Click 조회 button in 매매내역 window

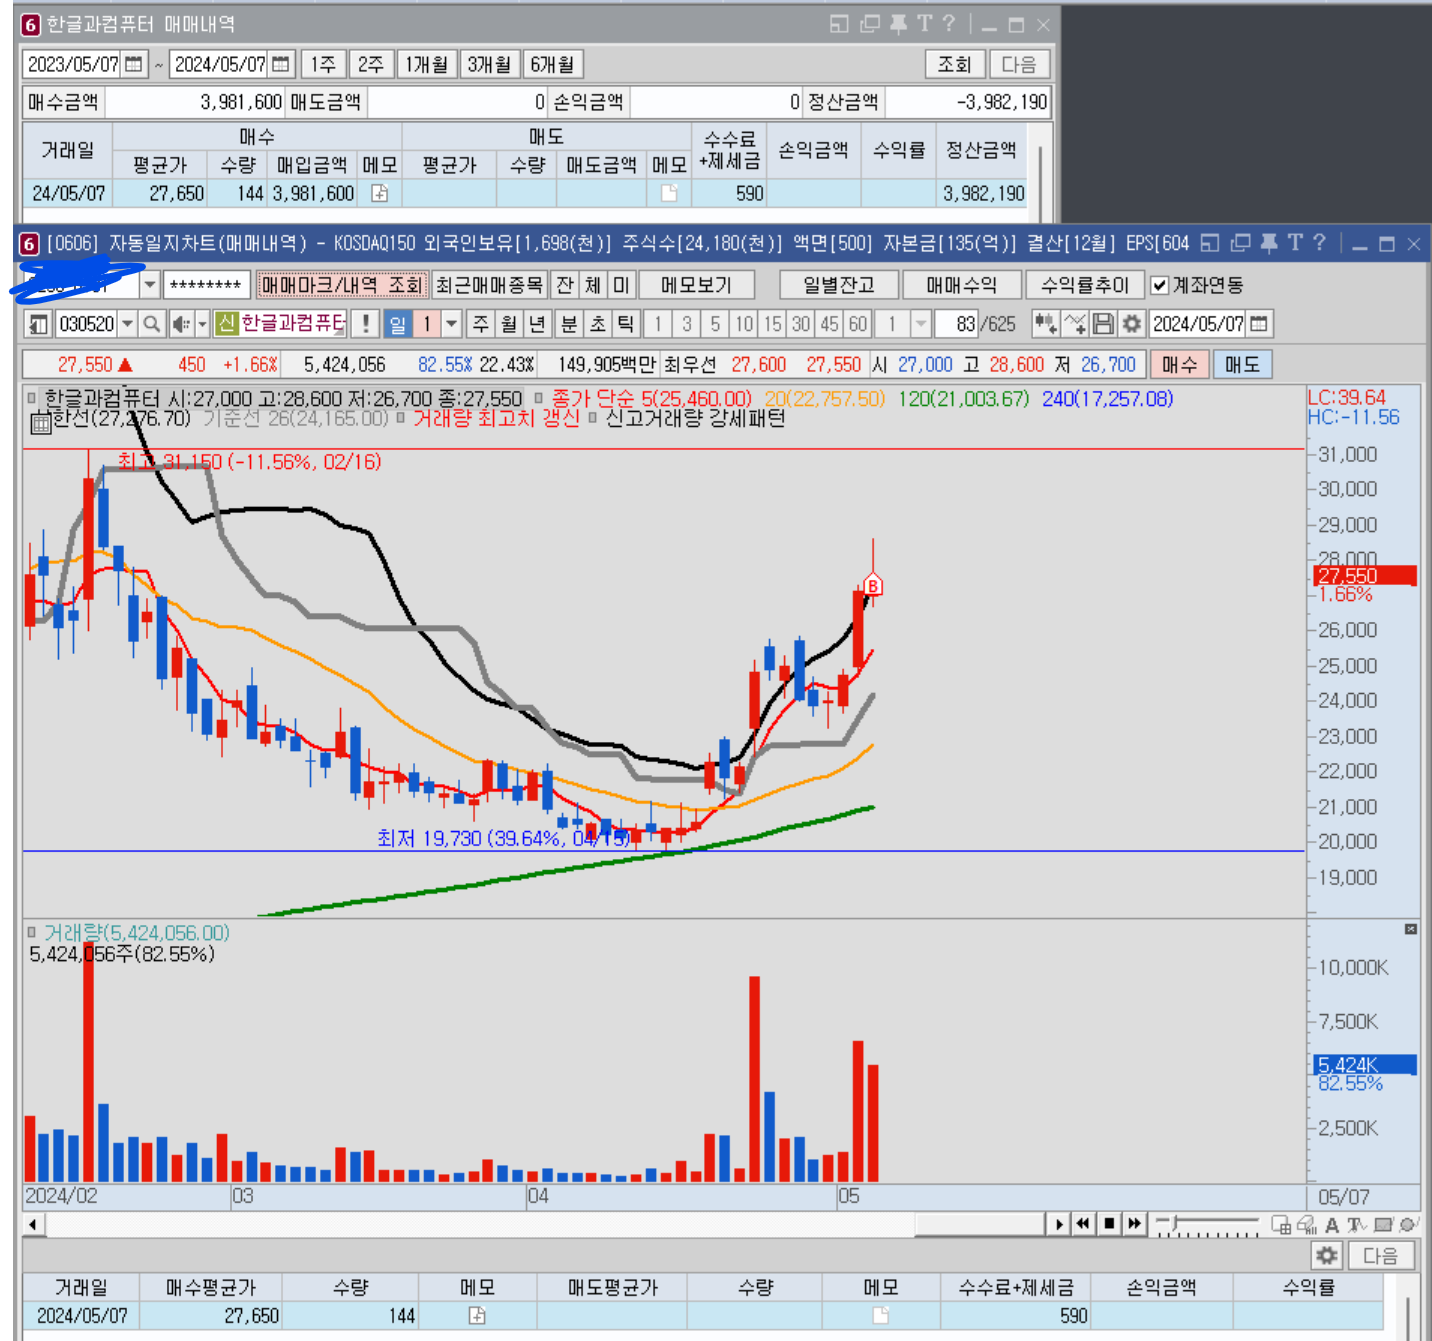955,65
